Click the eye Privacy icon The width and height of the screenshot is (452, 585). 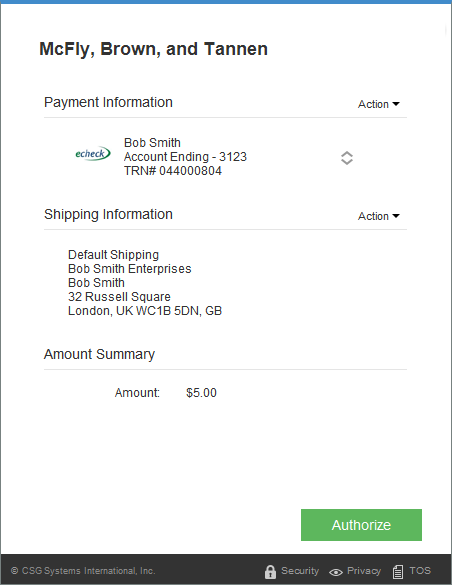click(336, 572)
